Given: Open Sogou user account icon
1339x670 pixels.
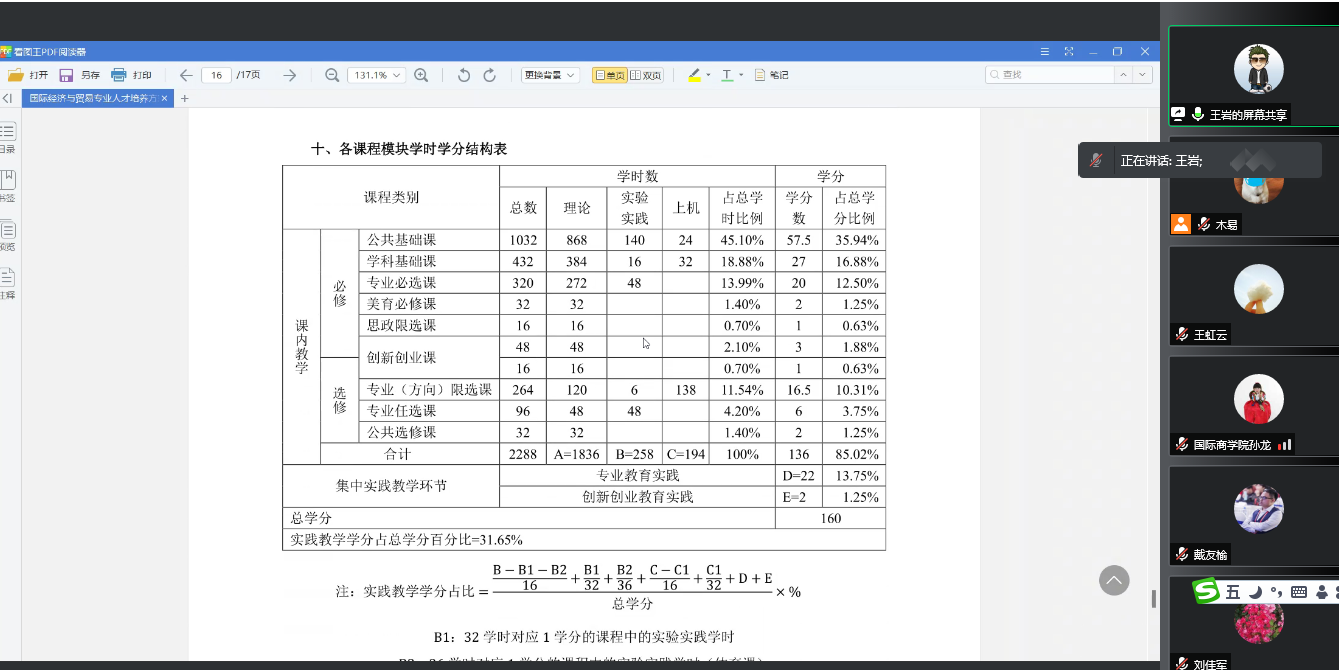Looking at the screenshot, I should click(1320, 592).
